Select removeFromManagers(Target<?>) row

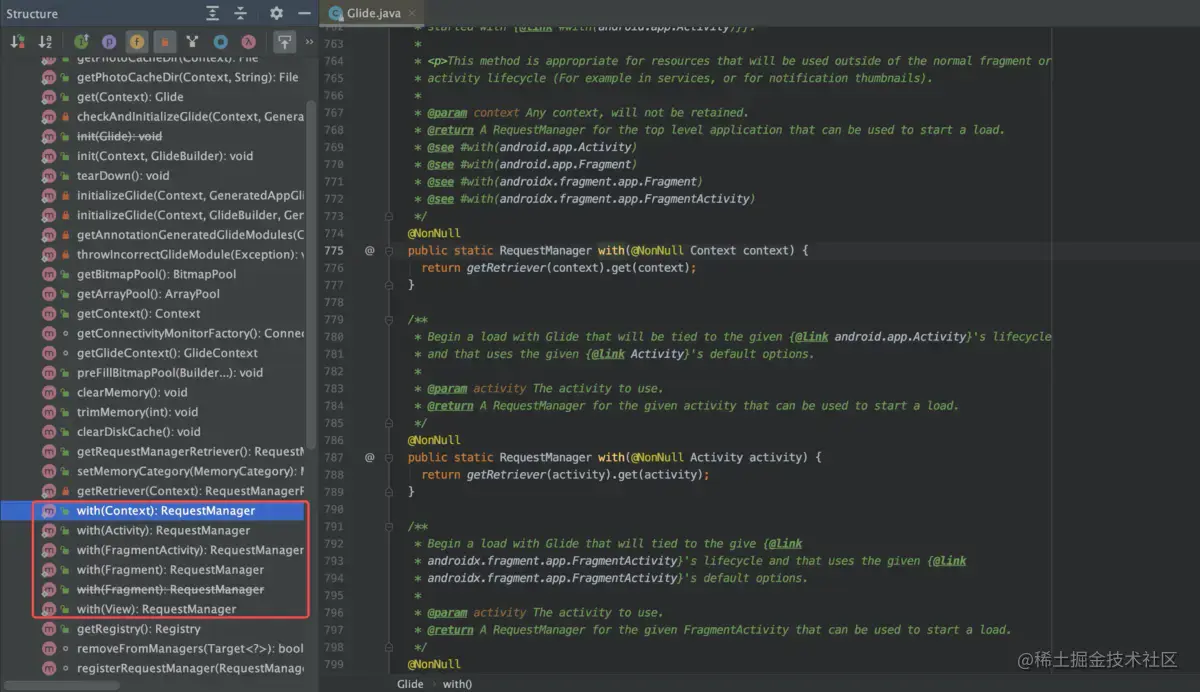(x=152, y=649)
